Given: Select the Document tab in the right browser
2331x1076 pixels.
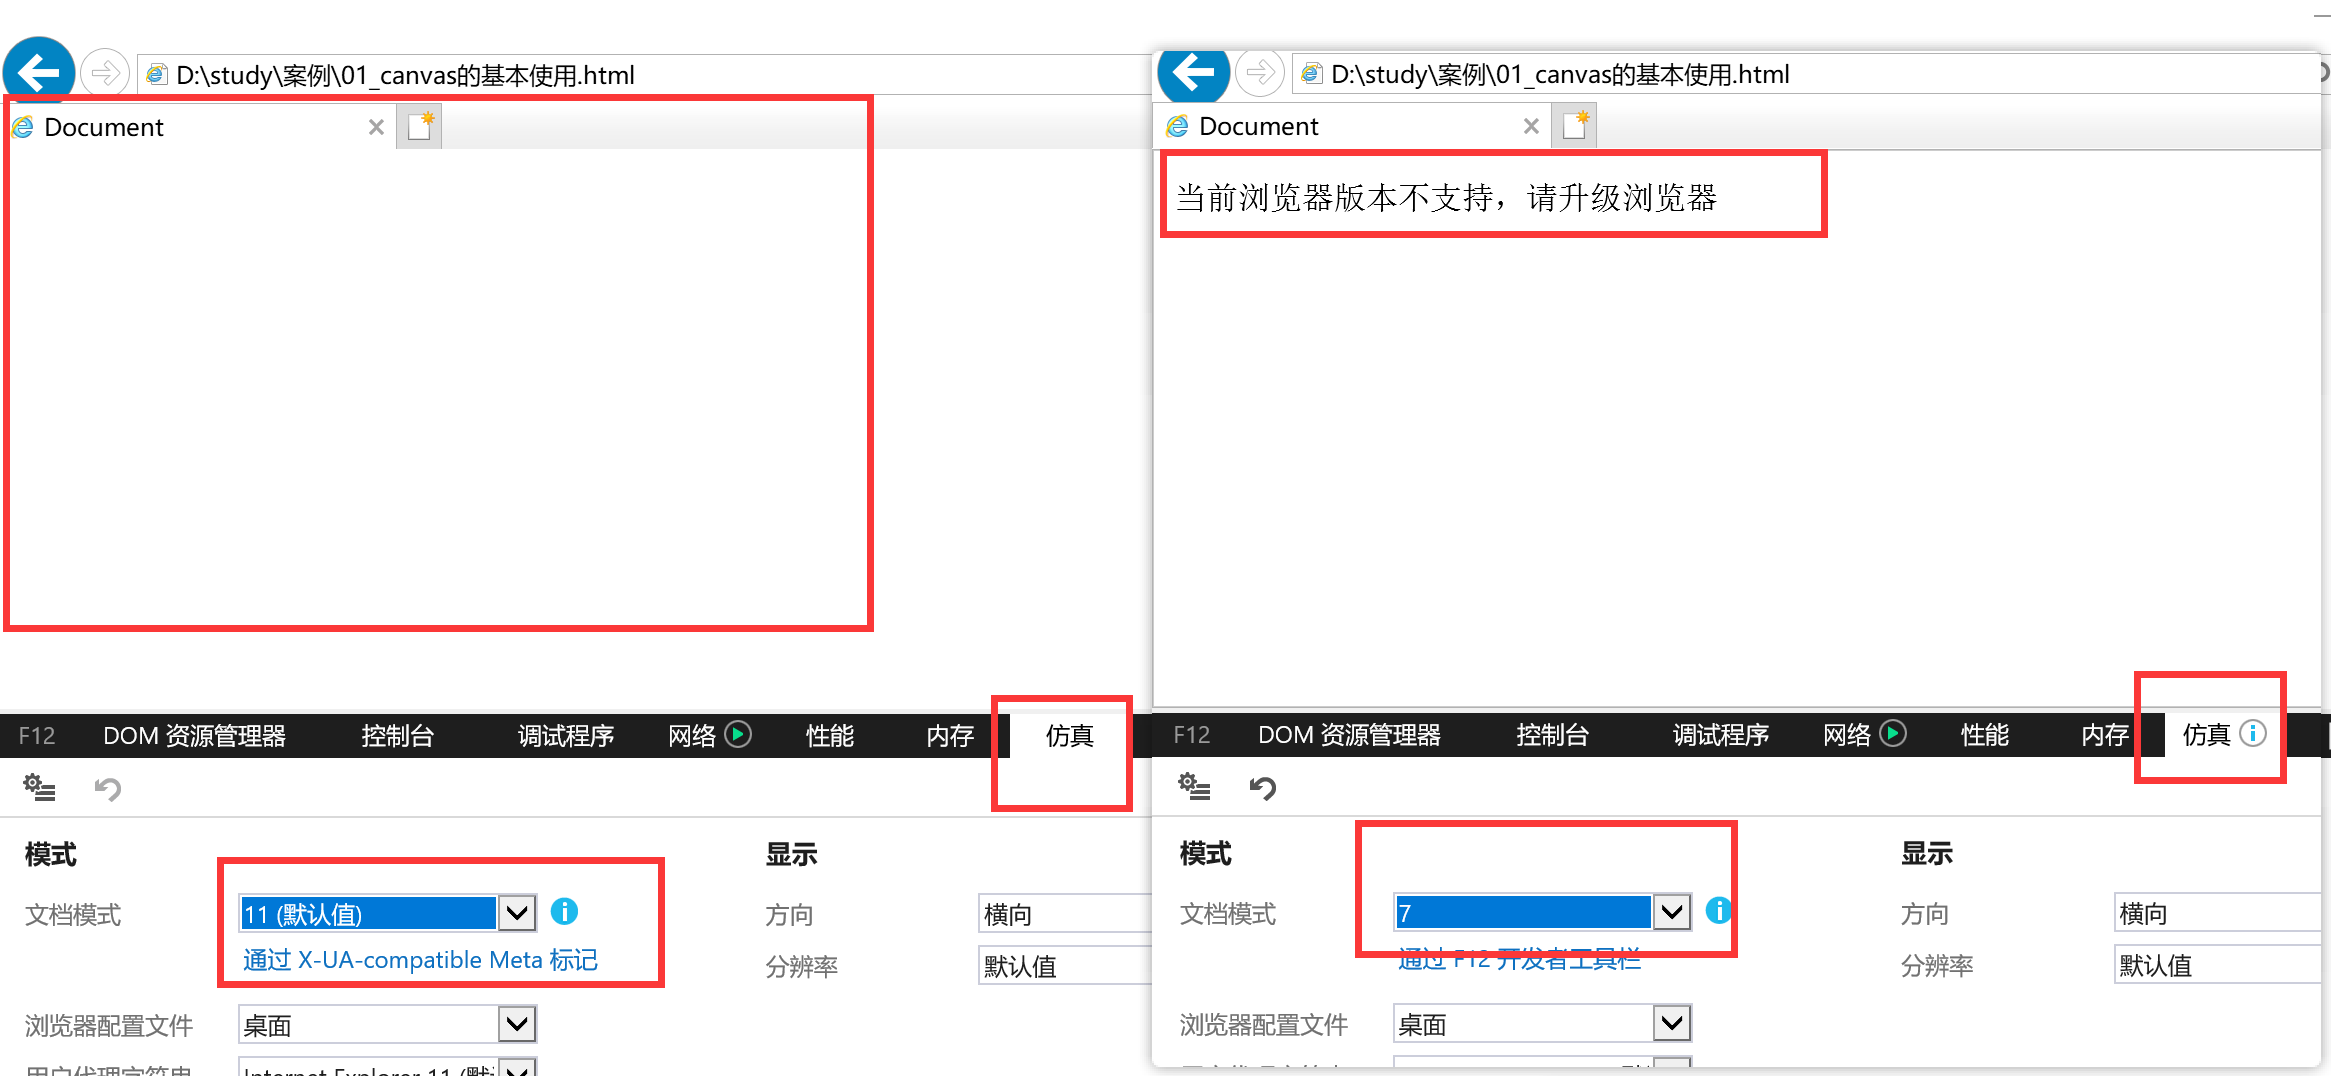Looking at the screenshot, I should pyautogui.click(x=1350, y=126).
